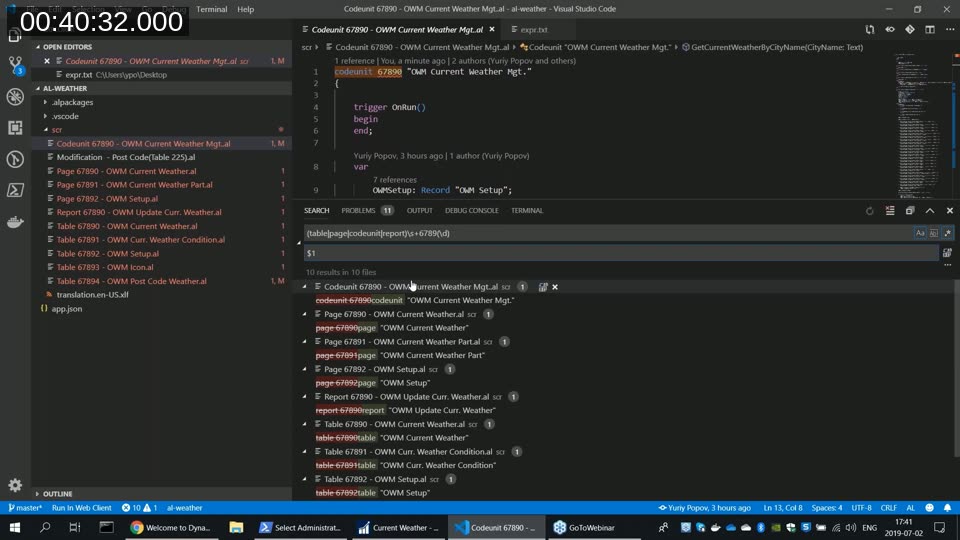The image size is (960, 540).
Task: Replace all in Codeunit 67890 result file
Action: 543,287
